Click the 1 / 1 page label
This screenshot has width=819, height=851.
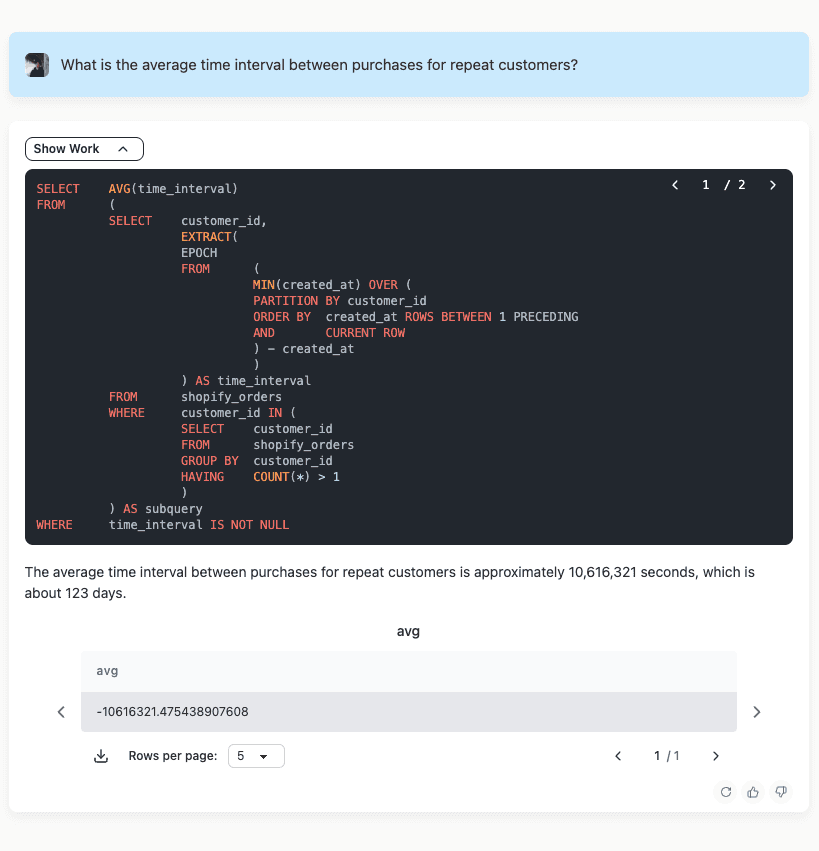(x=666, y=756)
